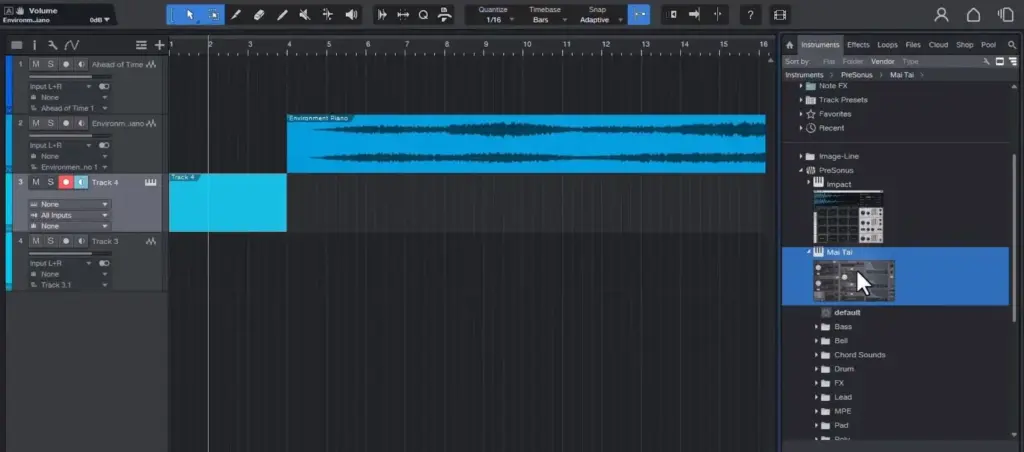Expand the Chord Sounds folder
1024x452 pixels.
pyautogui.click(x=816, y=355)
